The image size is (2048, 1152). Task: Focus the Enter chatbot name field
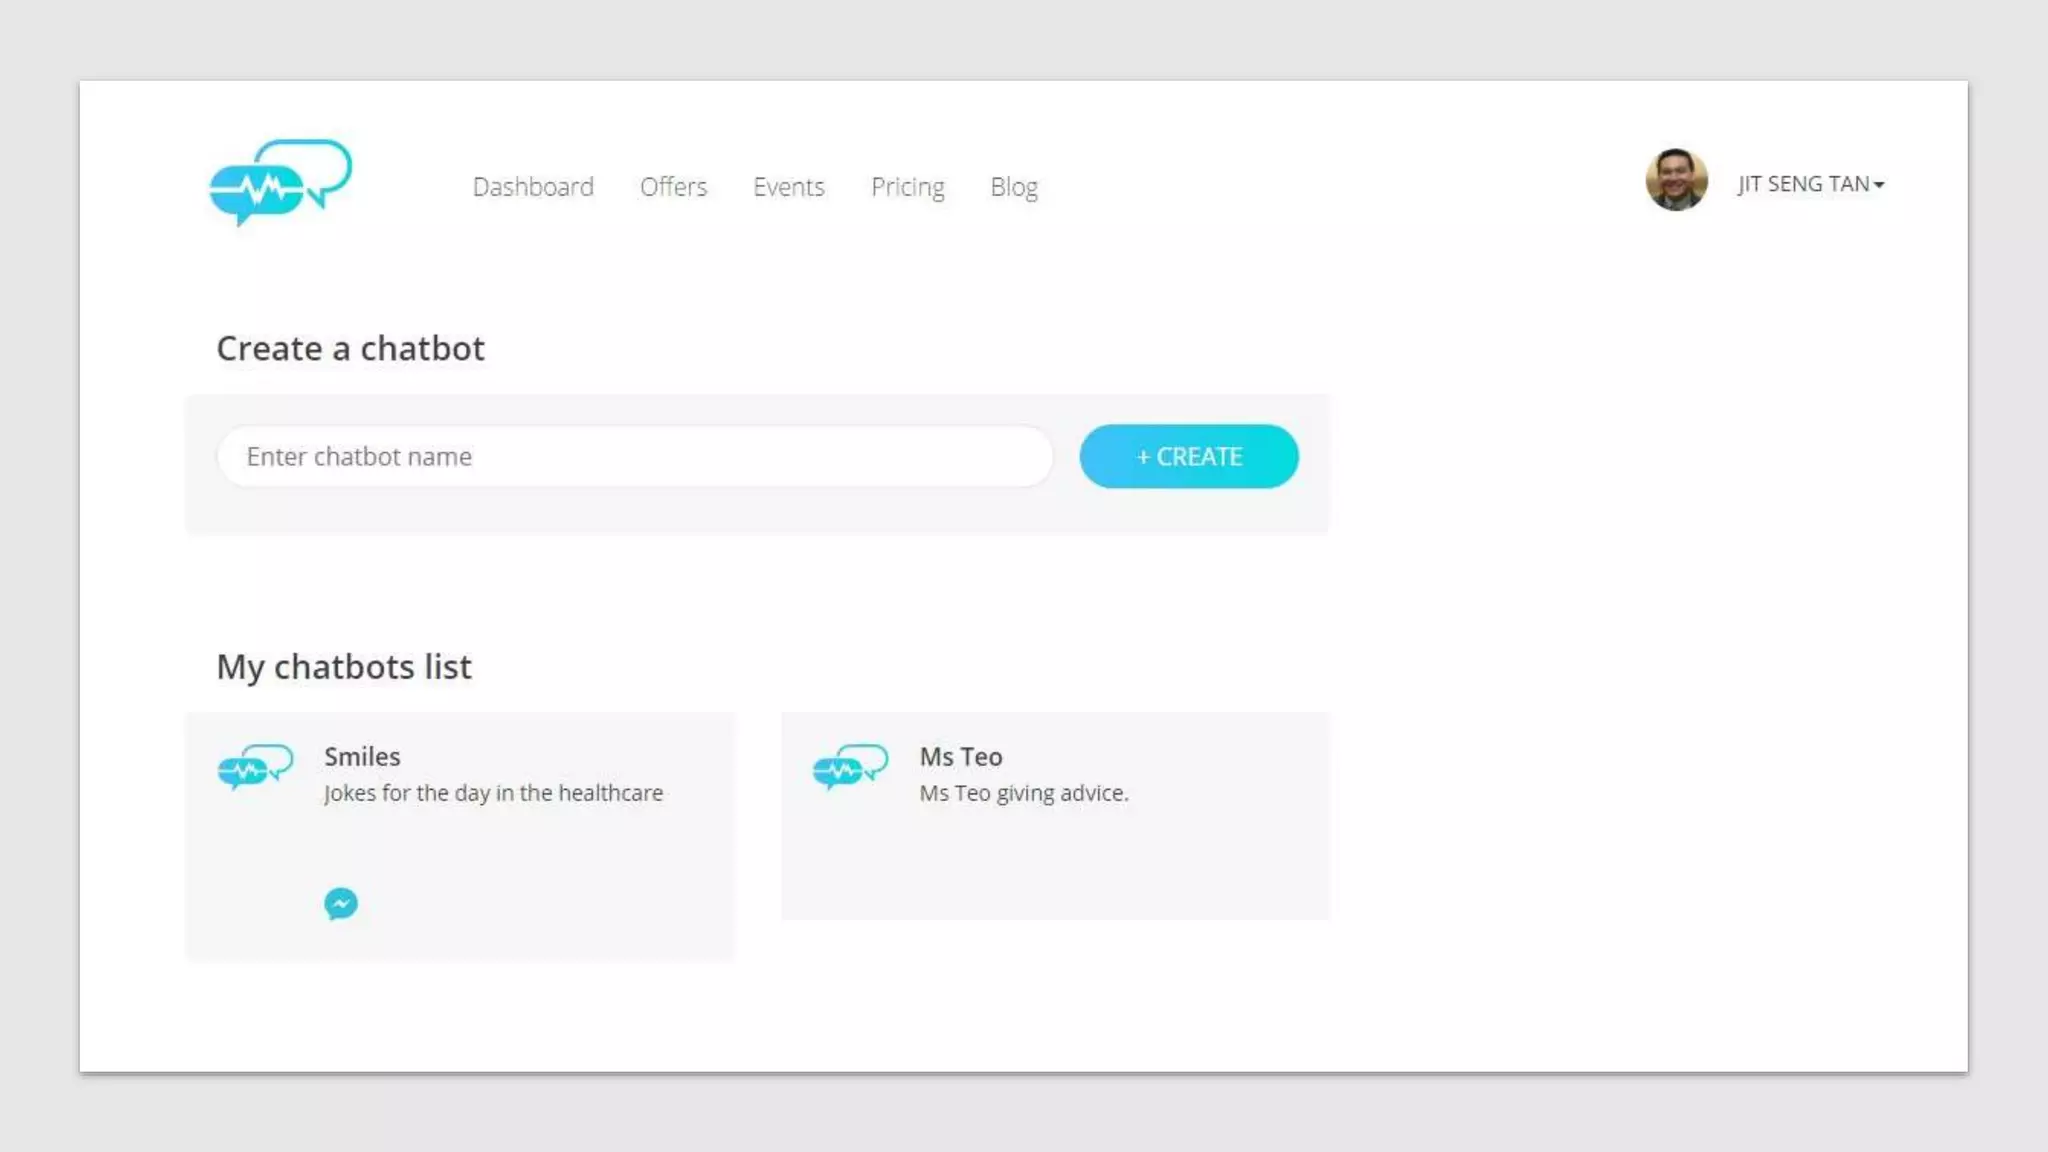635,457
